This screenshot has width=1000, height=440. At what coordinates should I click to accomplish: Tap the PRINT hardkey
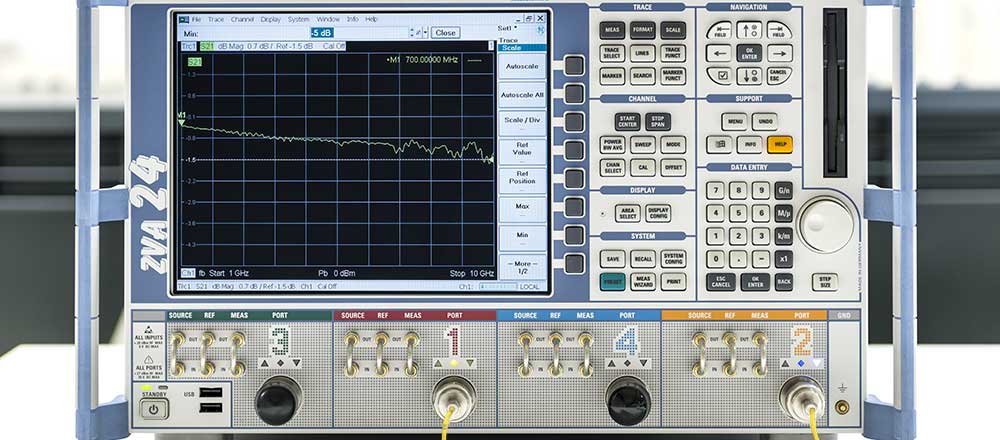click(x=673, y=282)
